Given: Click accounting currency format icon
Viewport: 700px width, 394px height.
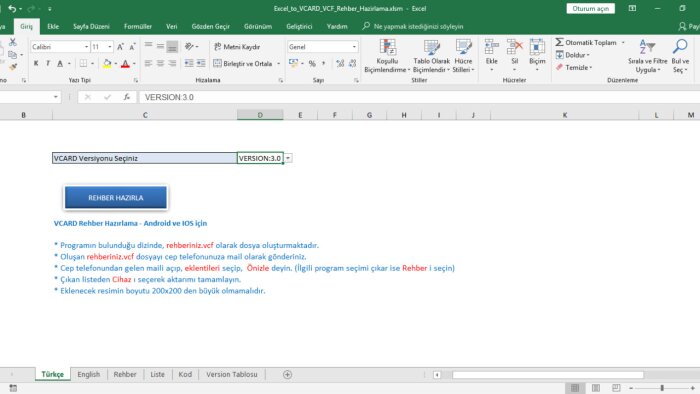Looking at the screenshot, I should tap(293, 63).
